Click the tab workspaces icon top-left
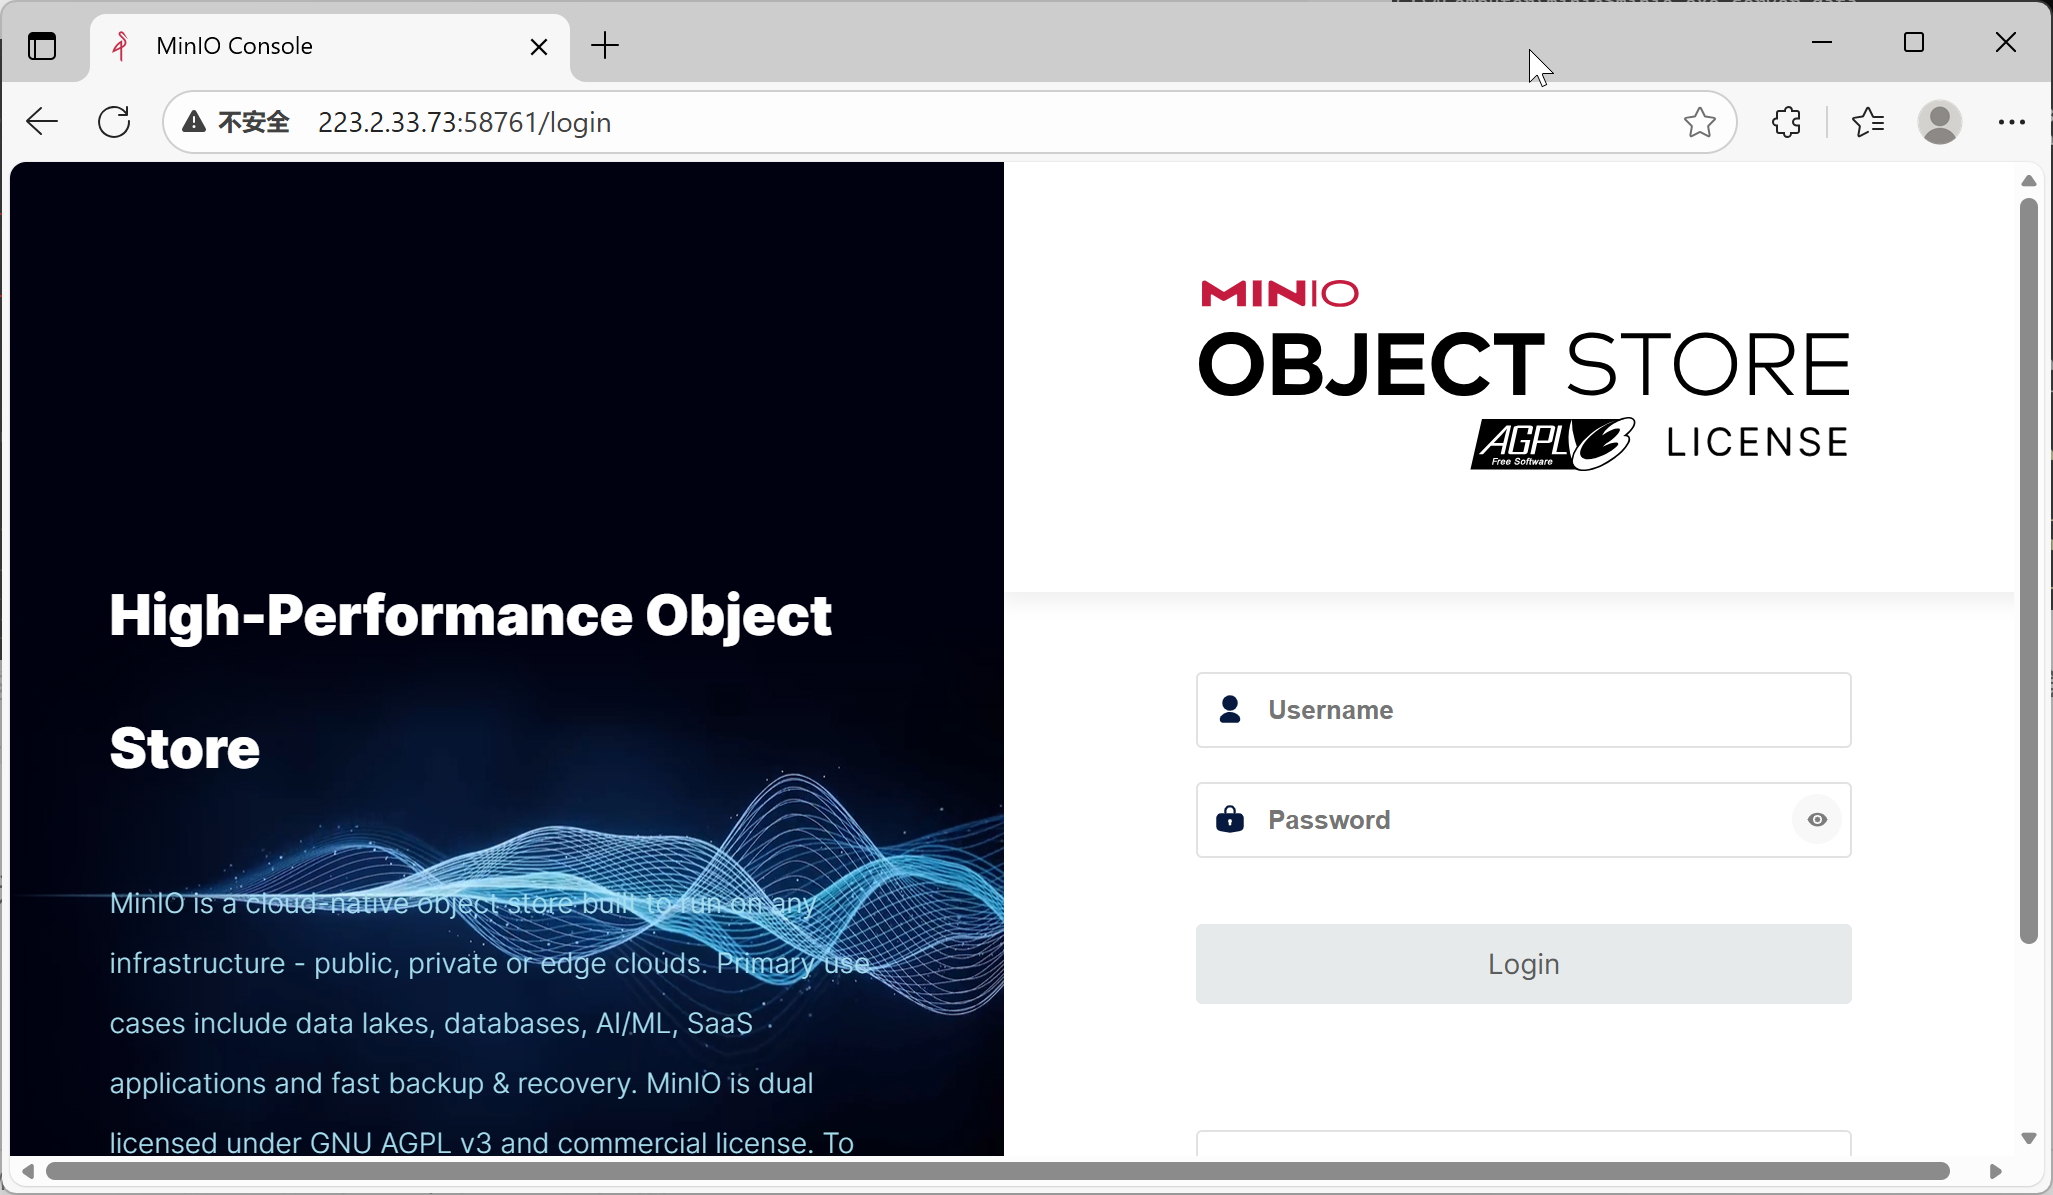The image size is (2053, 1195). coord(41,46)
